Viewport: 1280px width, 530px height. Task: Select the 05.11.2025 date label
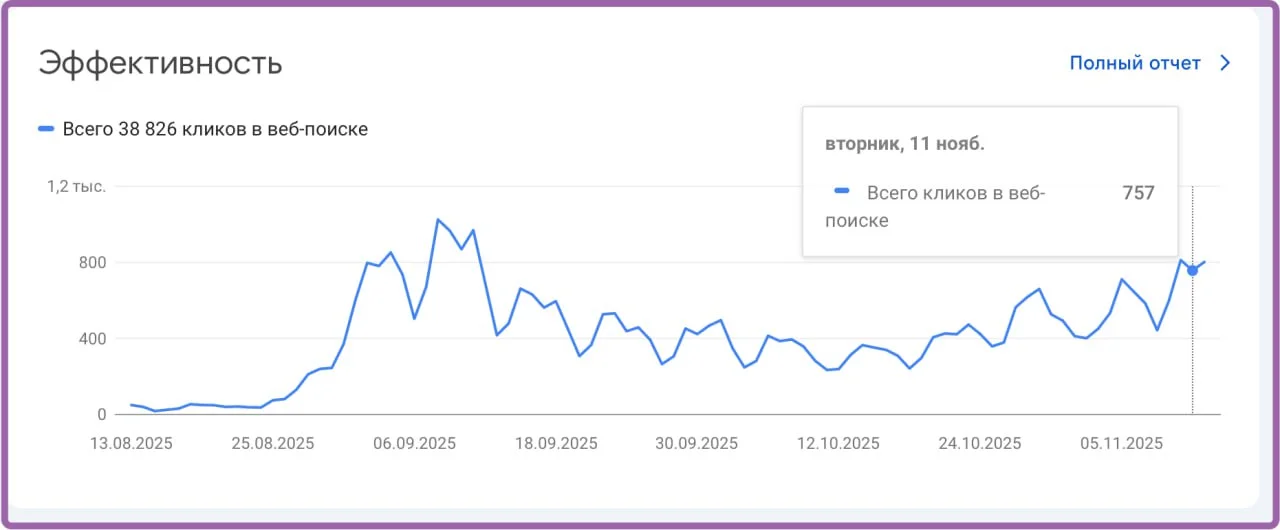pyautogui.click(x=1122, y=443)
